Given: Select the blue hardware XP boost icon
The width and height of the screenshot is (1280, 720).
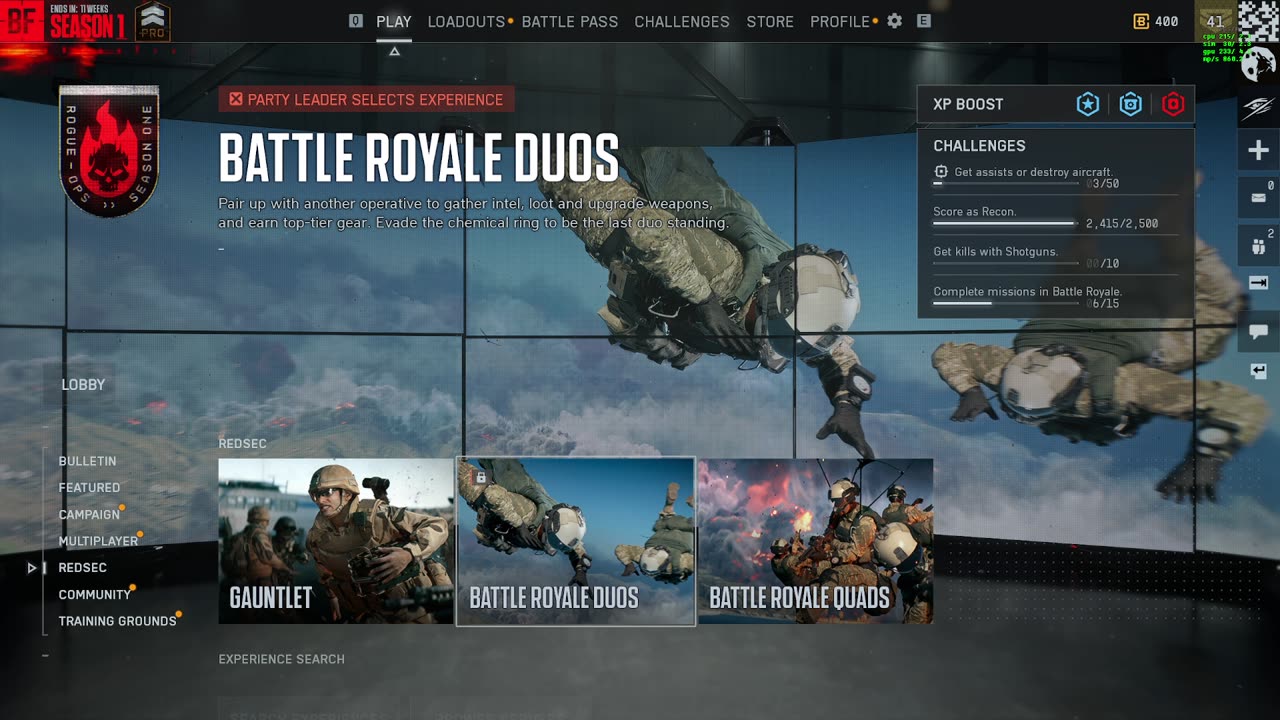Looking at the screenshot, I should 1130,104.
